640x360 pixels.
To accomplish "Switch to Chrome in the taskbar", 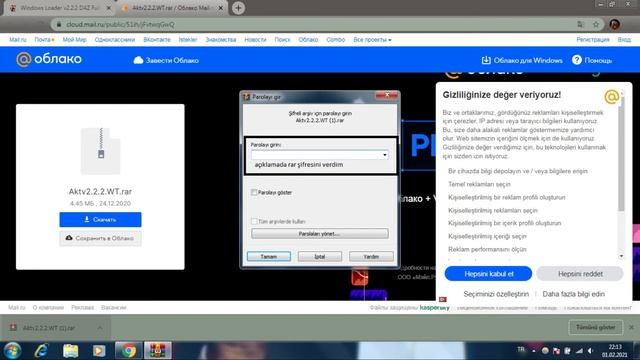I will [x=128, y=351].
